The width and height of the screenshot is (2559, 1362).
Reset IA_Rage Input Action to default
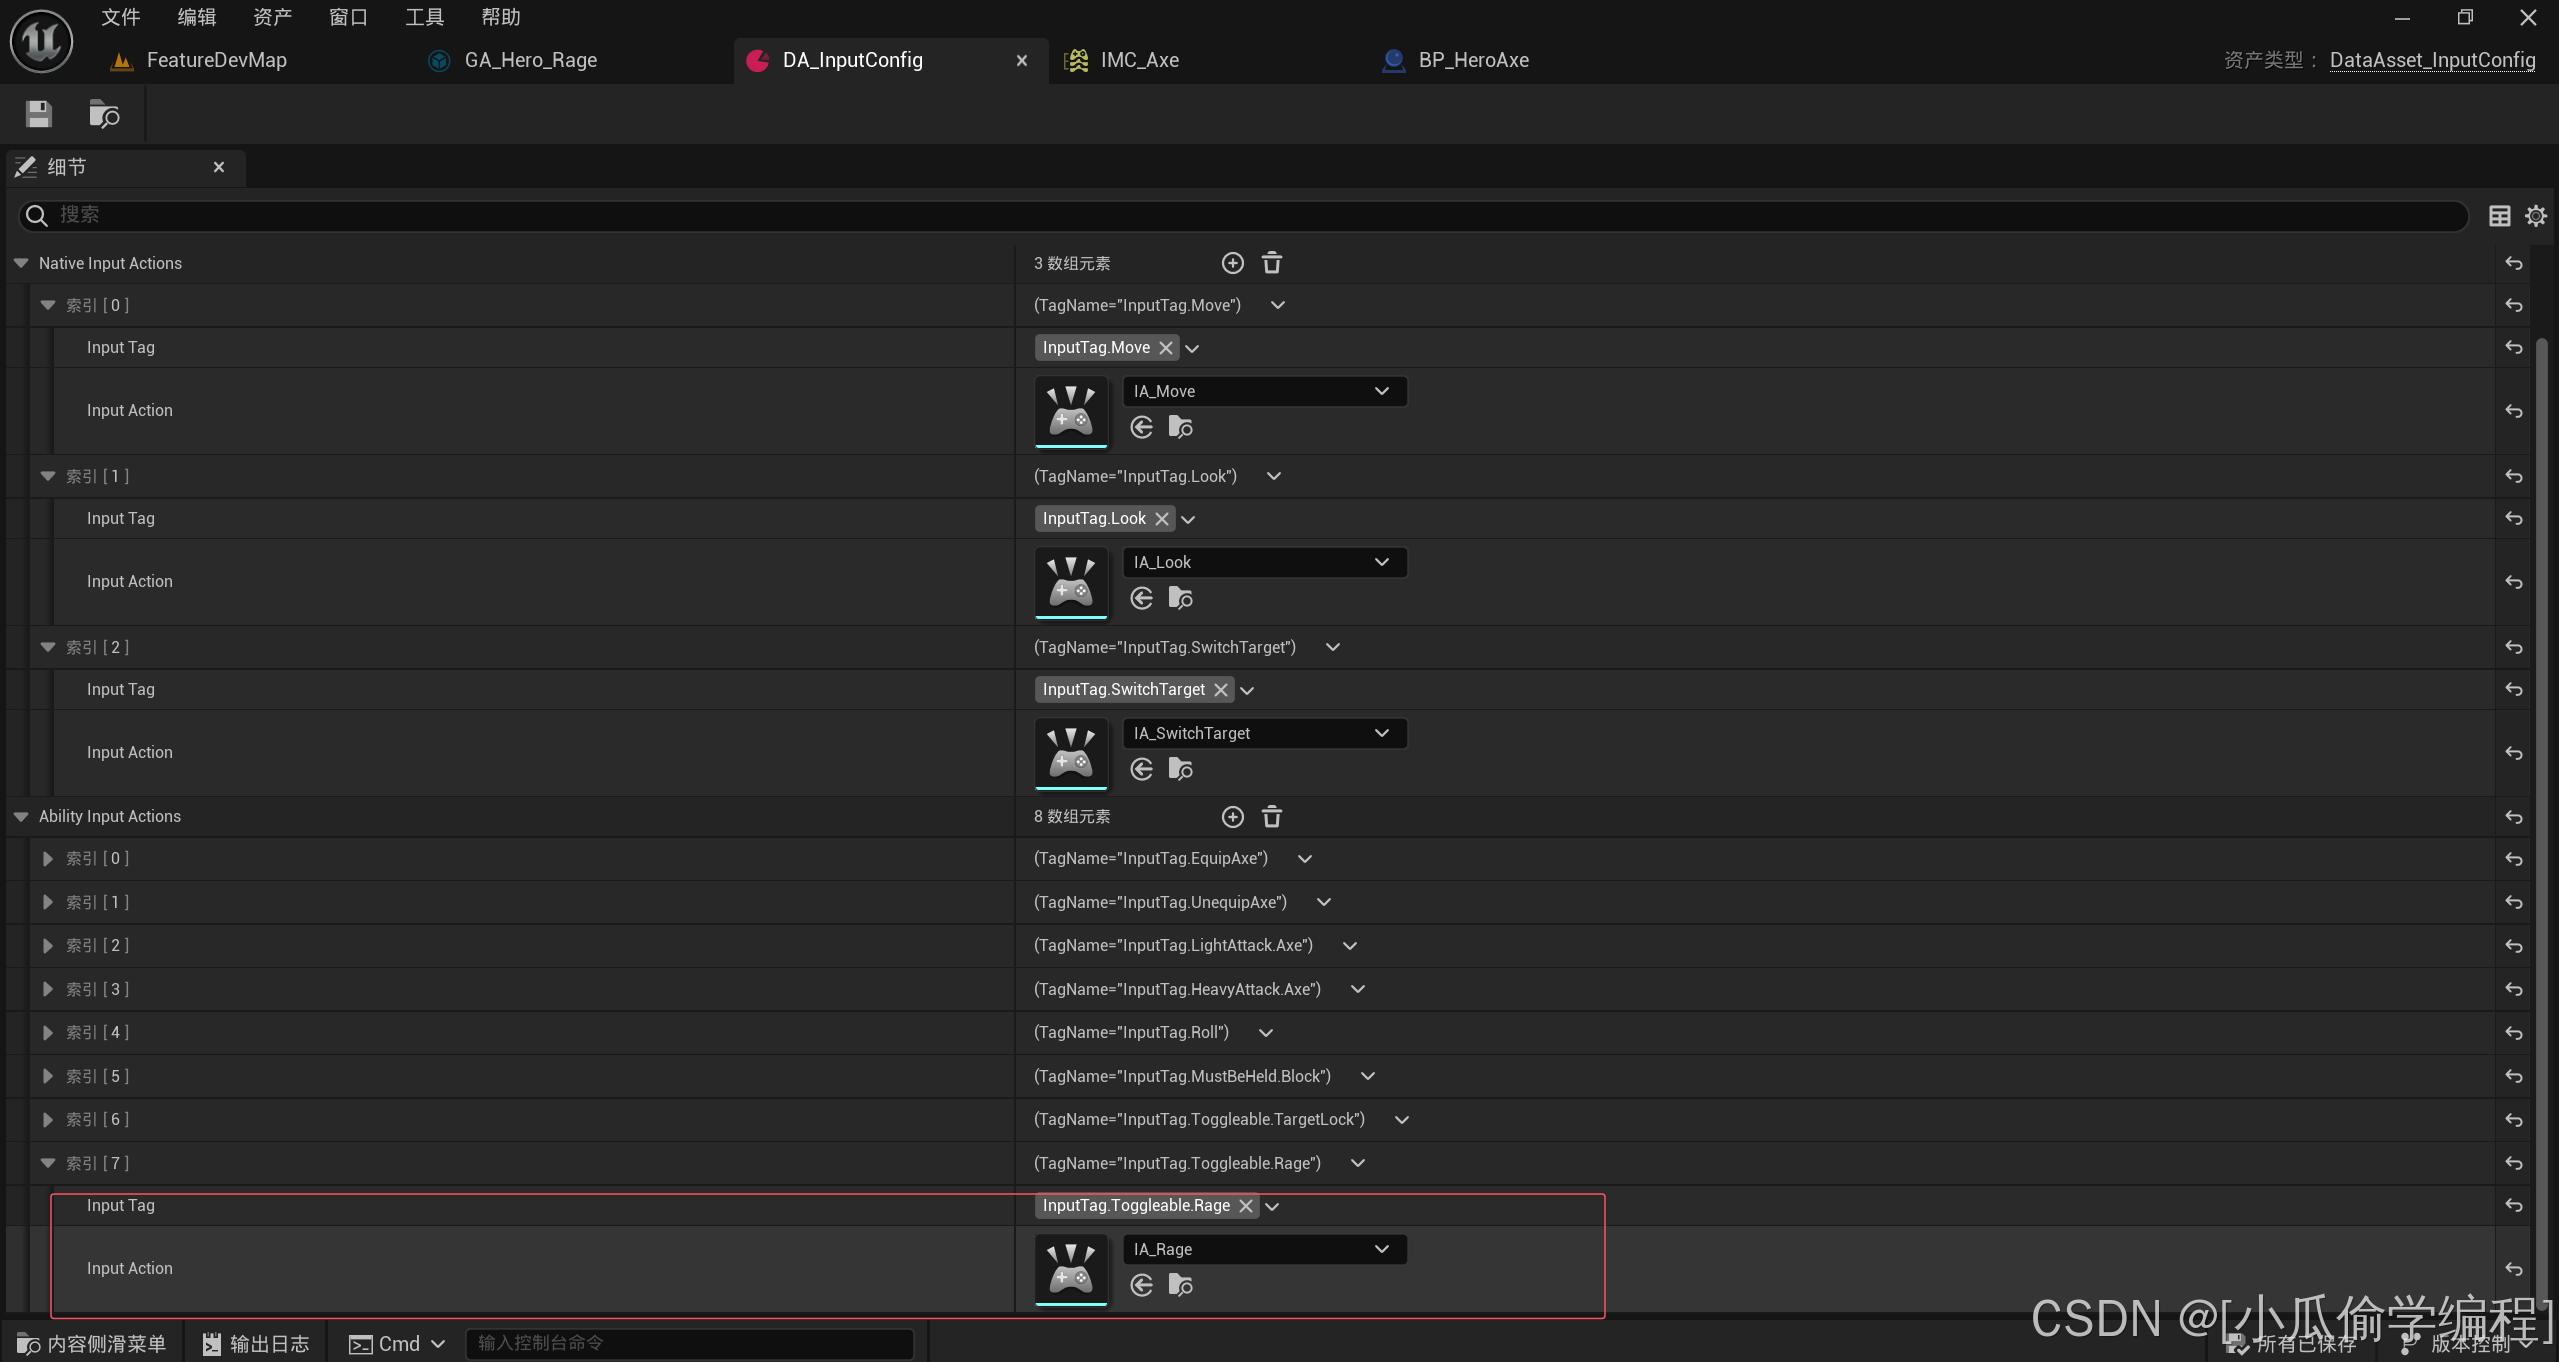pos(2514,1270)
